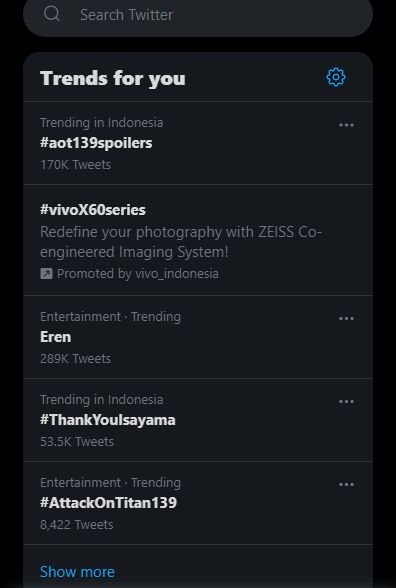Click the 289K Tweets count under Eren
This screenshot has height=588, width=396.
(75, 358)
